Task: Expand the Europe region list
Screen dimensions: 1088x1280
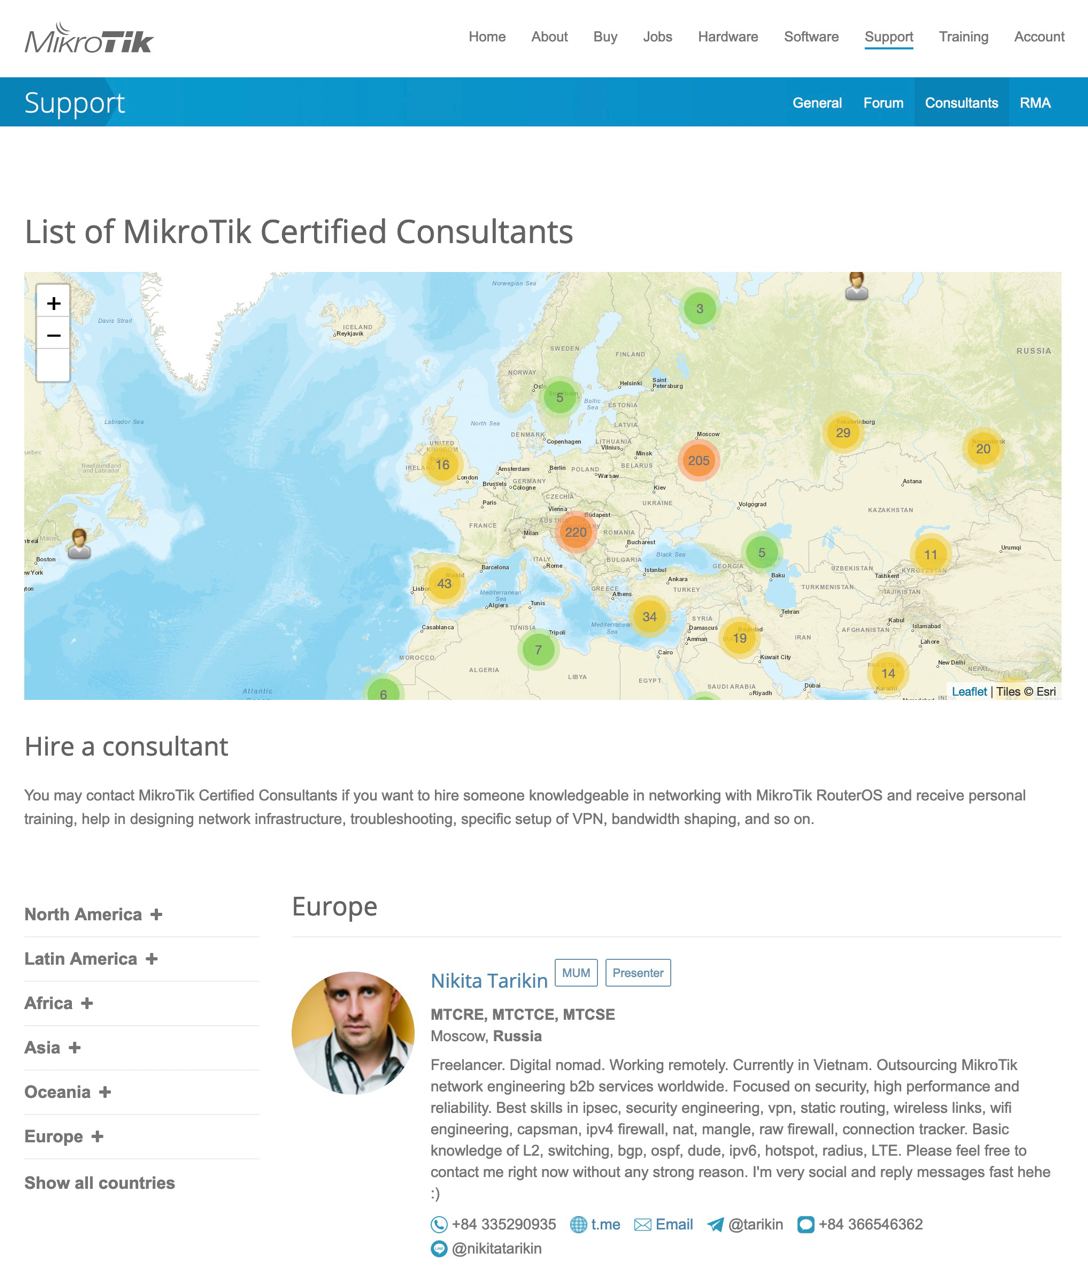Action: 64,1137
